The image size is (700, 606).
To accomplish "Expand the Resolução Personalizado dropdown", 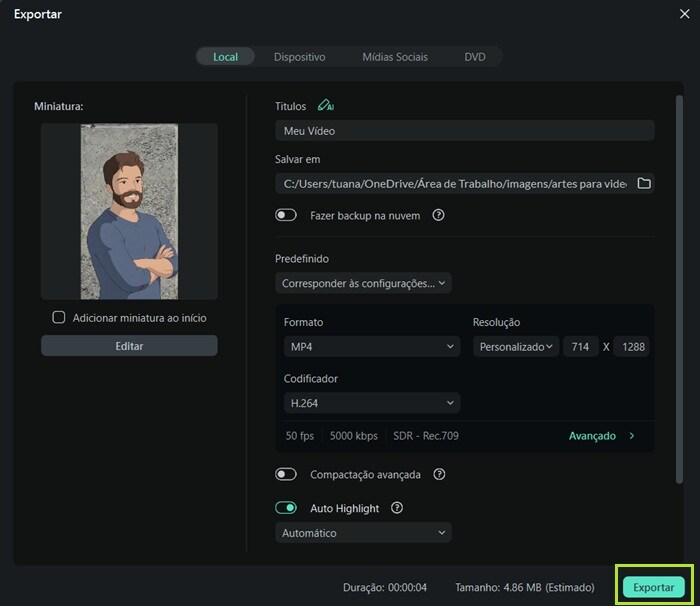I will pyautogui.click(x=516, y=347).
